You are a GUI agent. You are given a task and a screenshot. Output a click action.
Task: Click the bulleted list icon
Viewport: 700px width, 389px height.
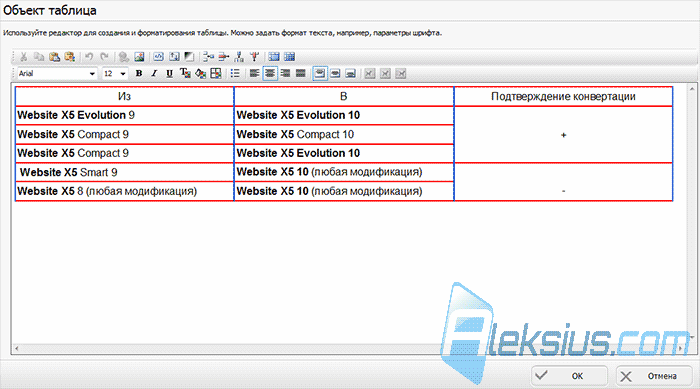pos(235,73)
